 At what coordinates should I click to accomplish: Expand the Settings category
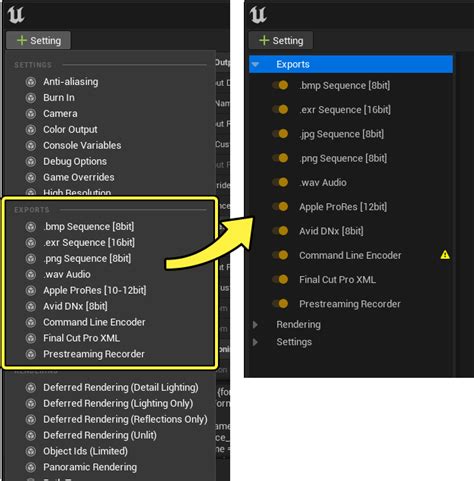[255, 342]
